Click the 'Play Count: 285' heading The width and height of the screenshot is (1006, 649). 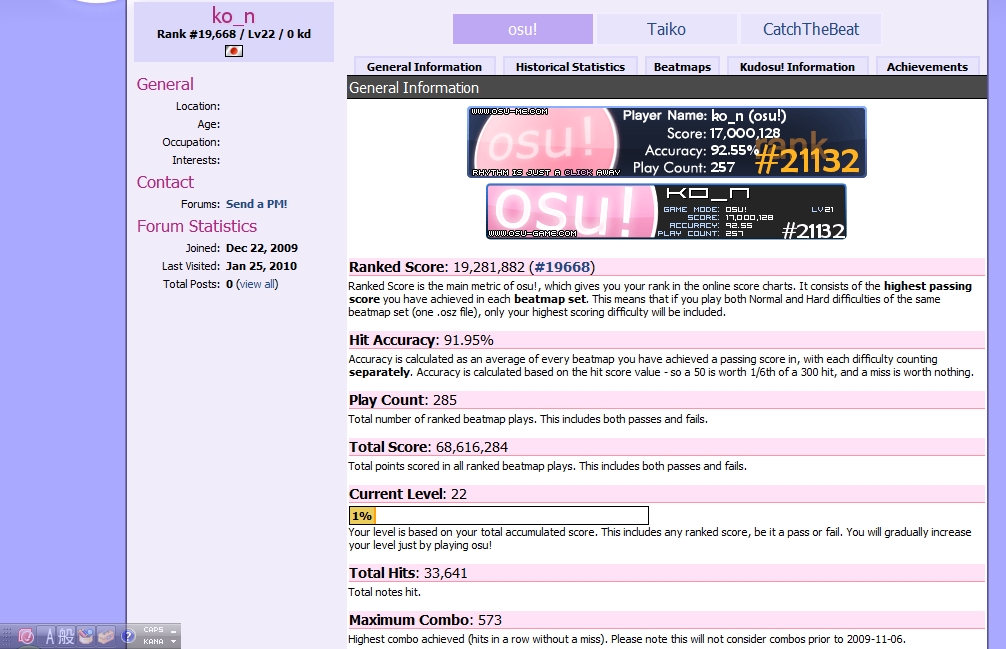click(x=403, y=400)
